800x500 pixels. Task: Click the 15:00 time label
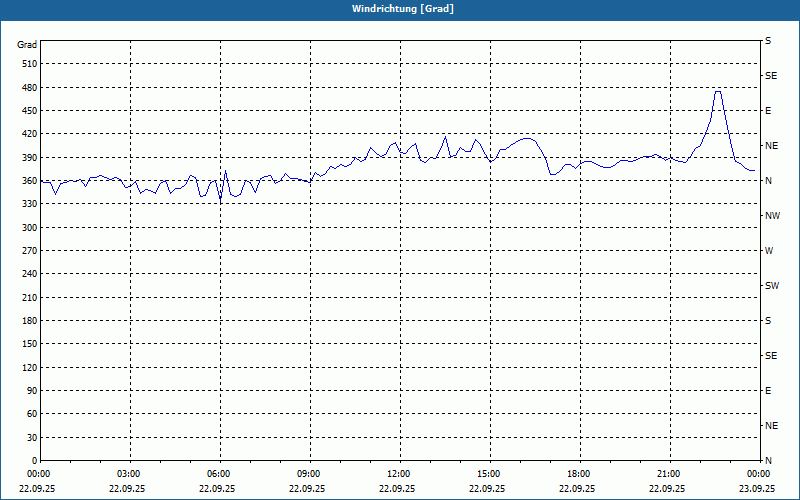tap(488, 474)
